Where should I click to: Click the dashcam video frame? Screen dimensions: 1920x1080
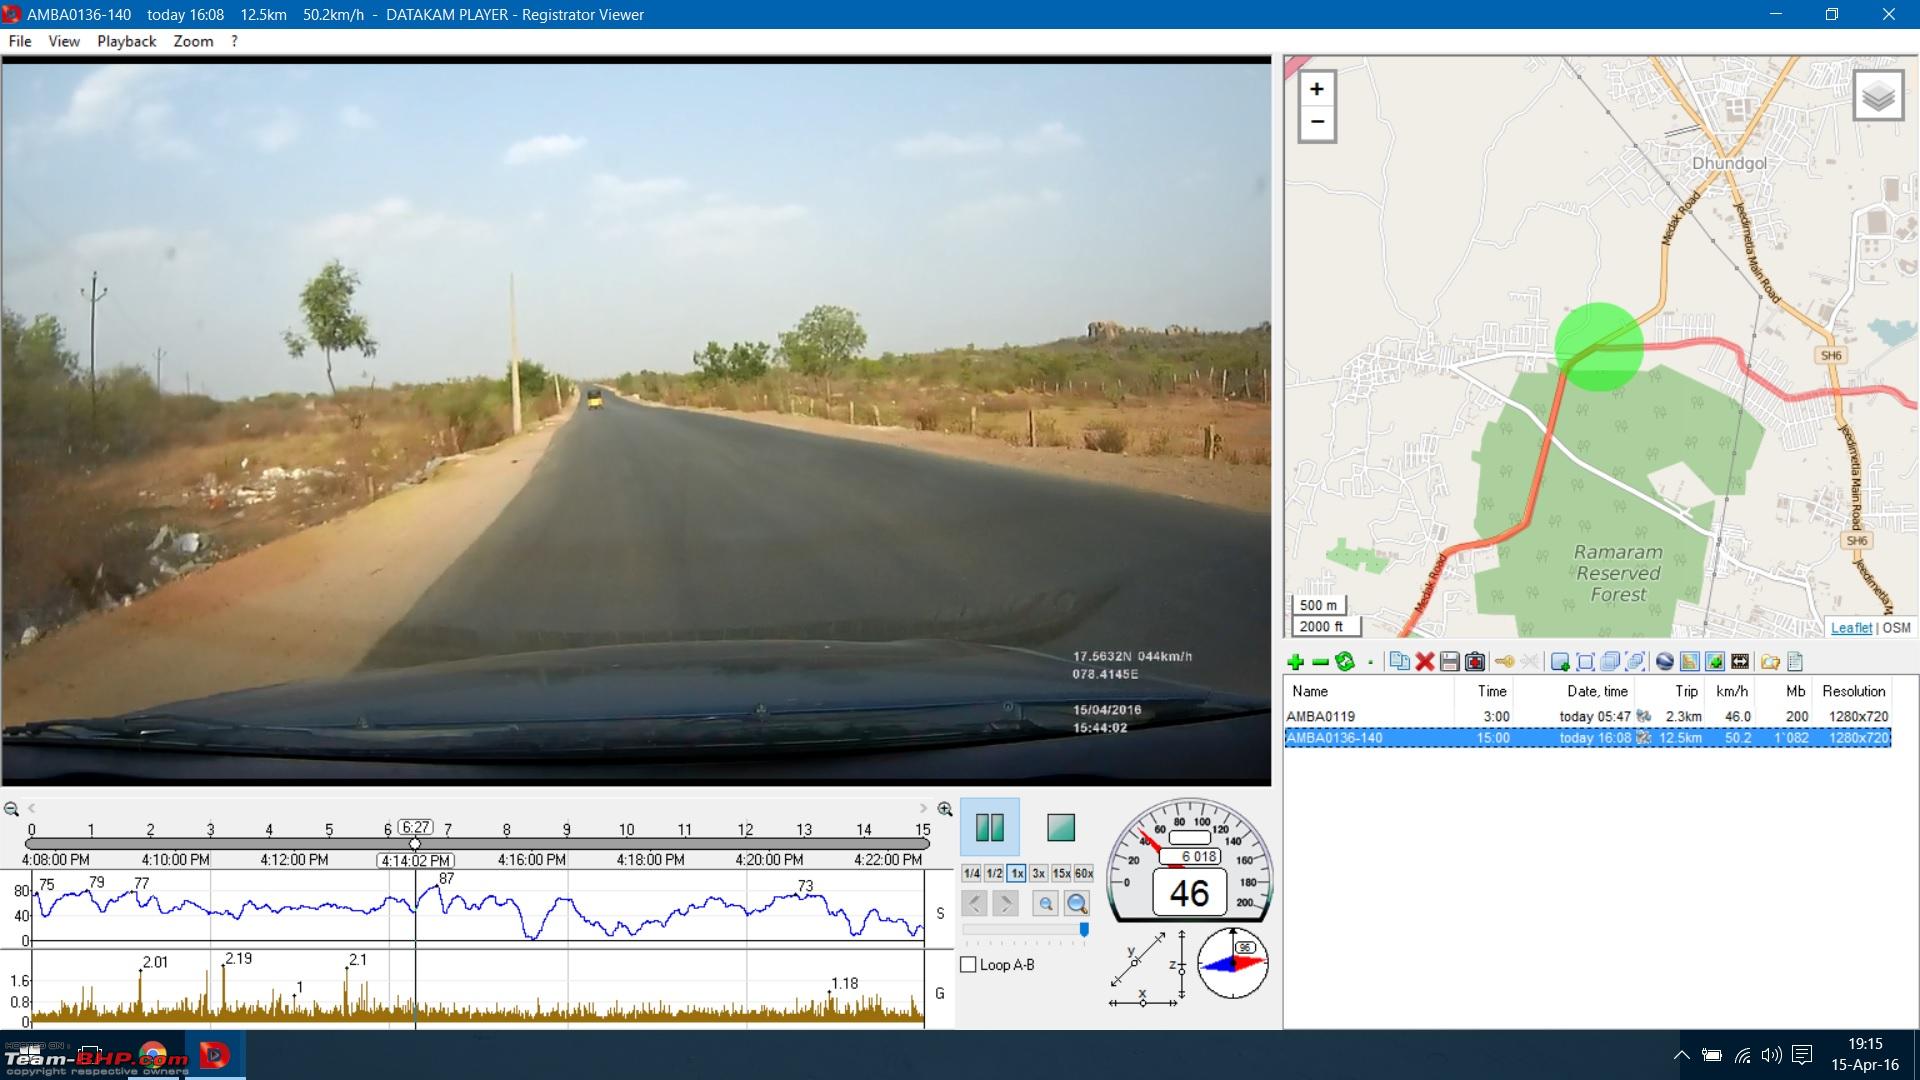click(x=636, y=421)
